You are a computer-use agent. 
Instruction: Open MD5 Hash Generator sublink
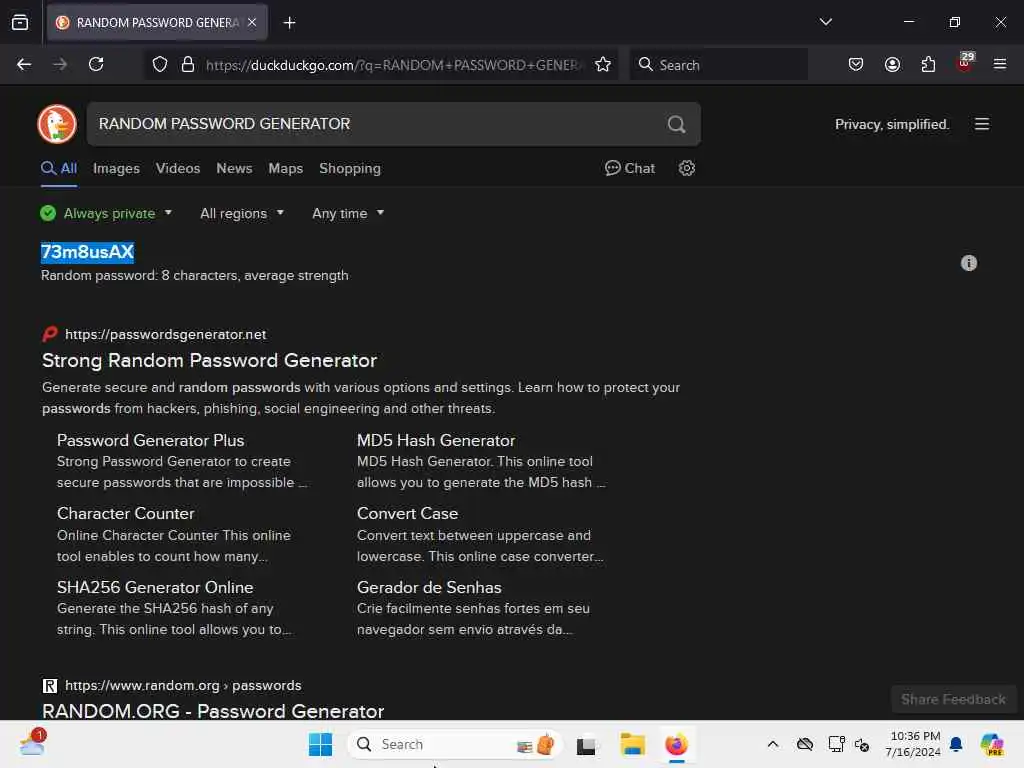(436, 441)
